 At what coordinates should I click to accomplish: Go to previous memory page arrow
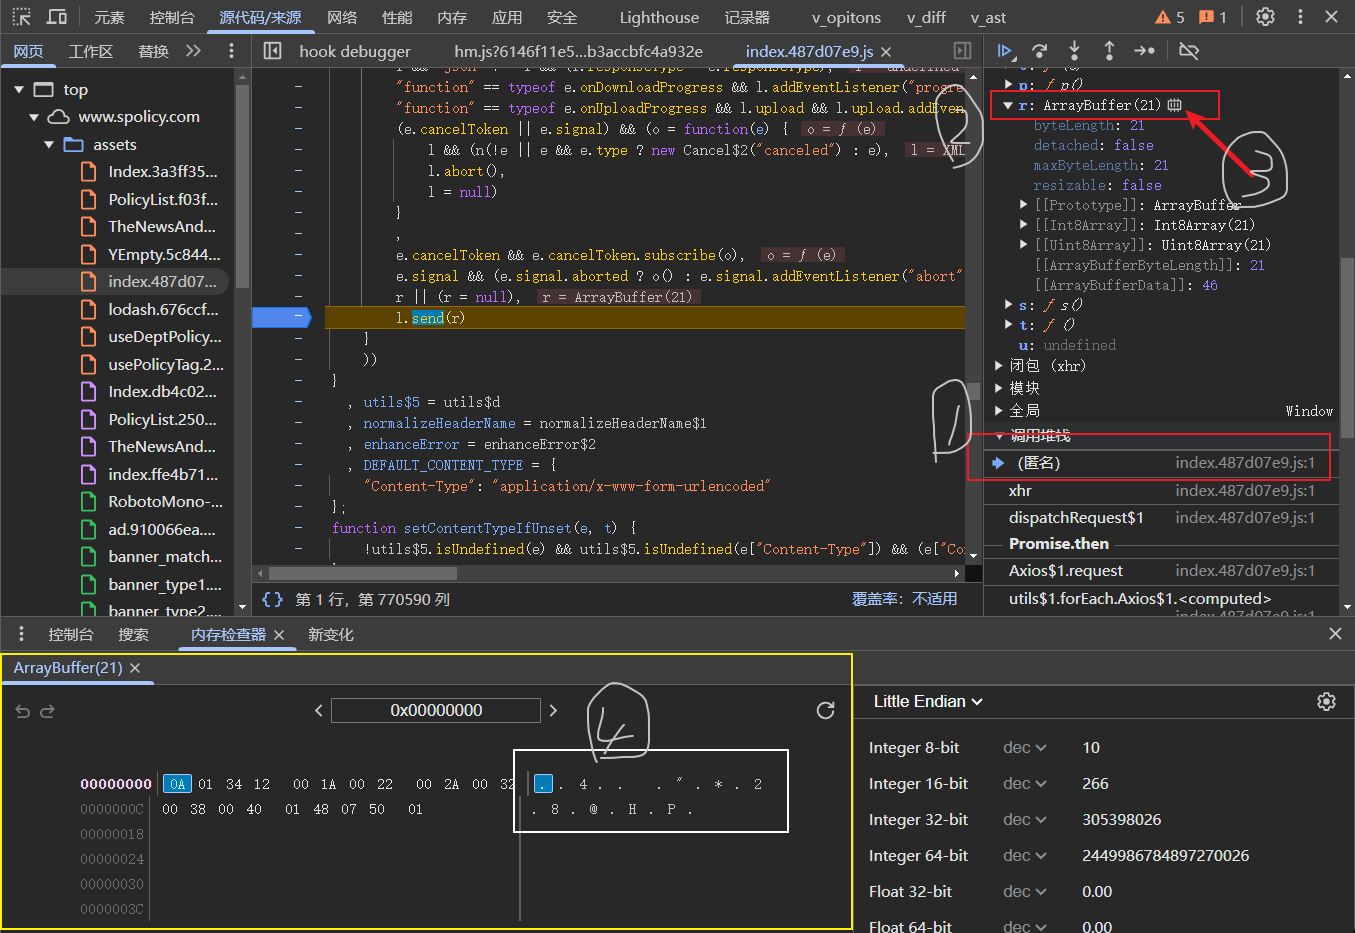pyautogui.click(x=319, y=710)
